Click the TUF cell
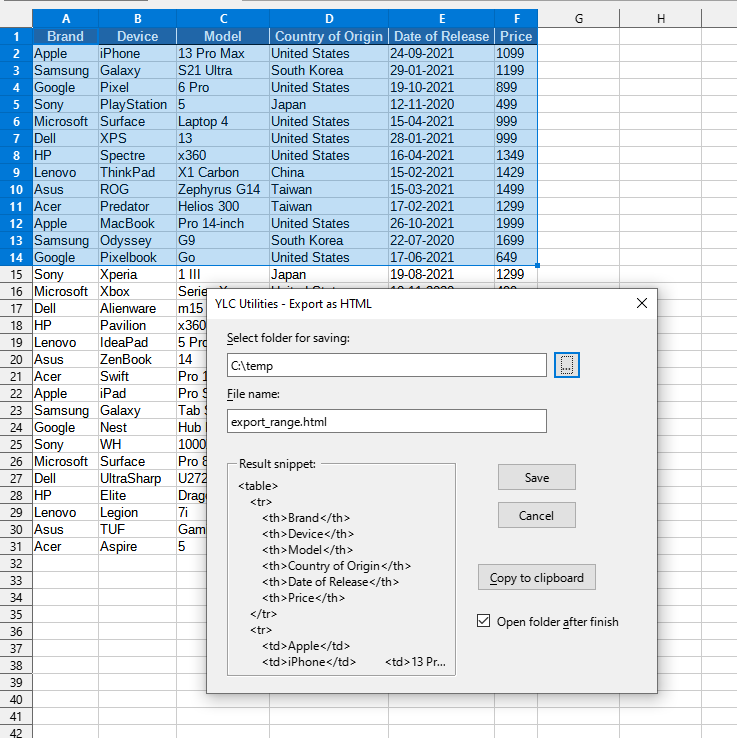737x738 pixels. point(137,529)
